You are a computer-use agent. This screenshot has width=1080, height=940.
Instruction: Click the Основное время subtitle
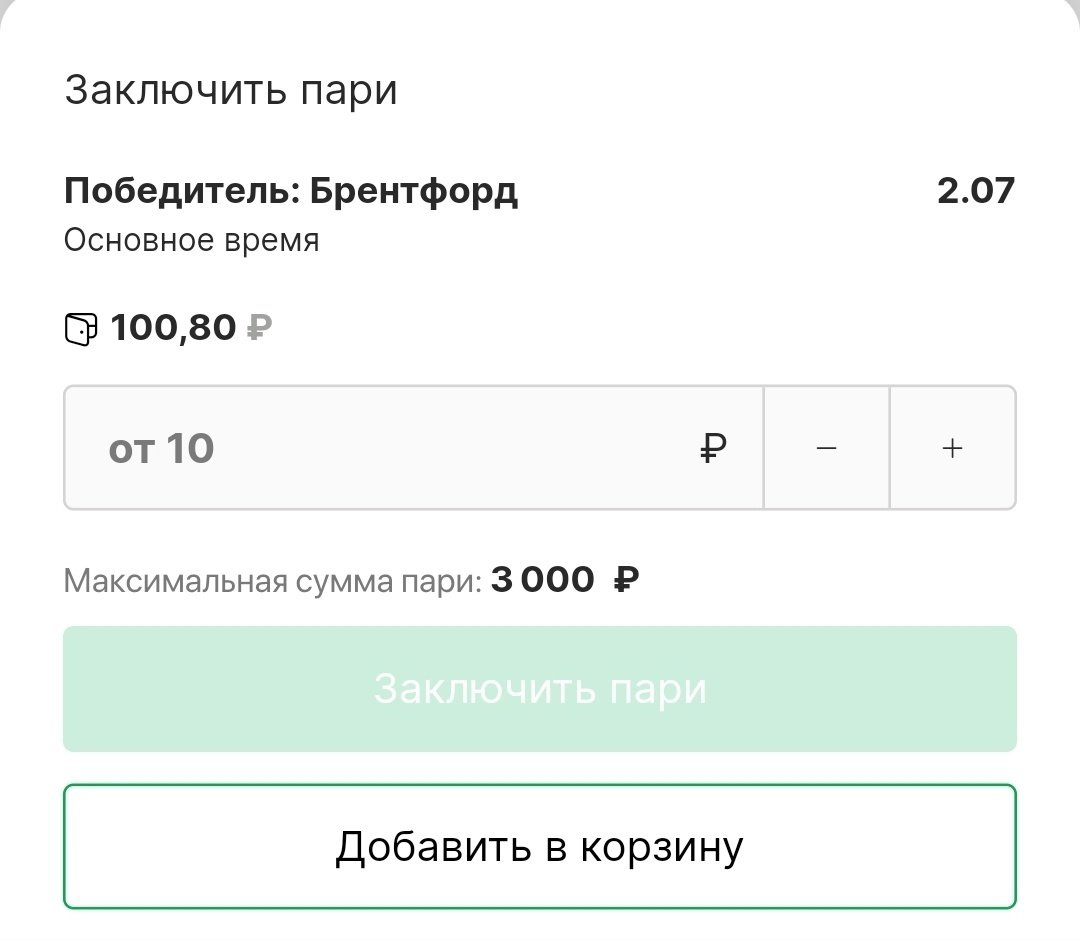pos(192,240)
